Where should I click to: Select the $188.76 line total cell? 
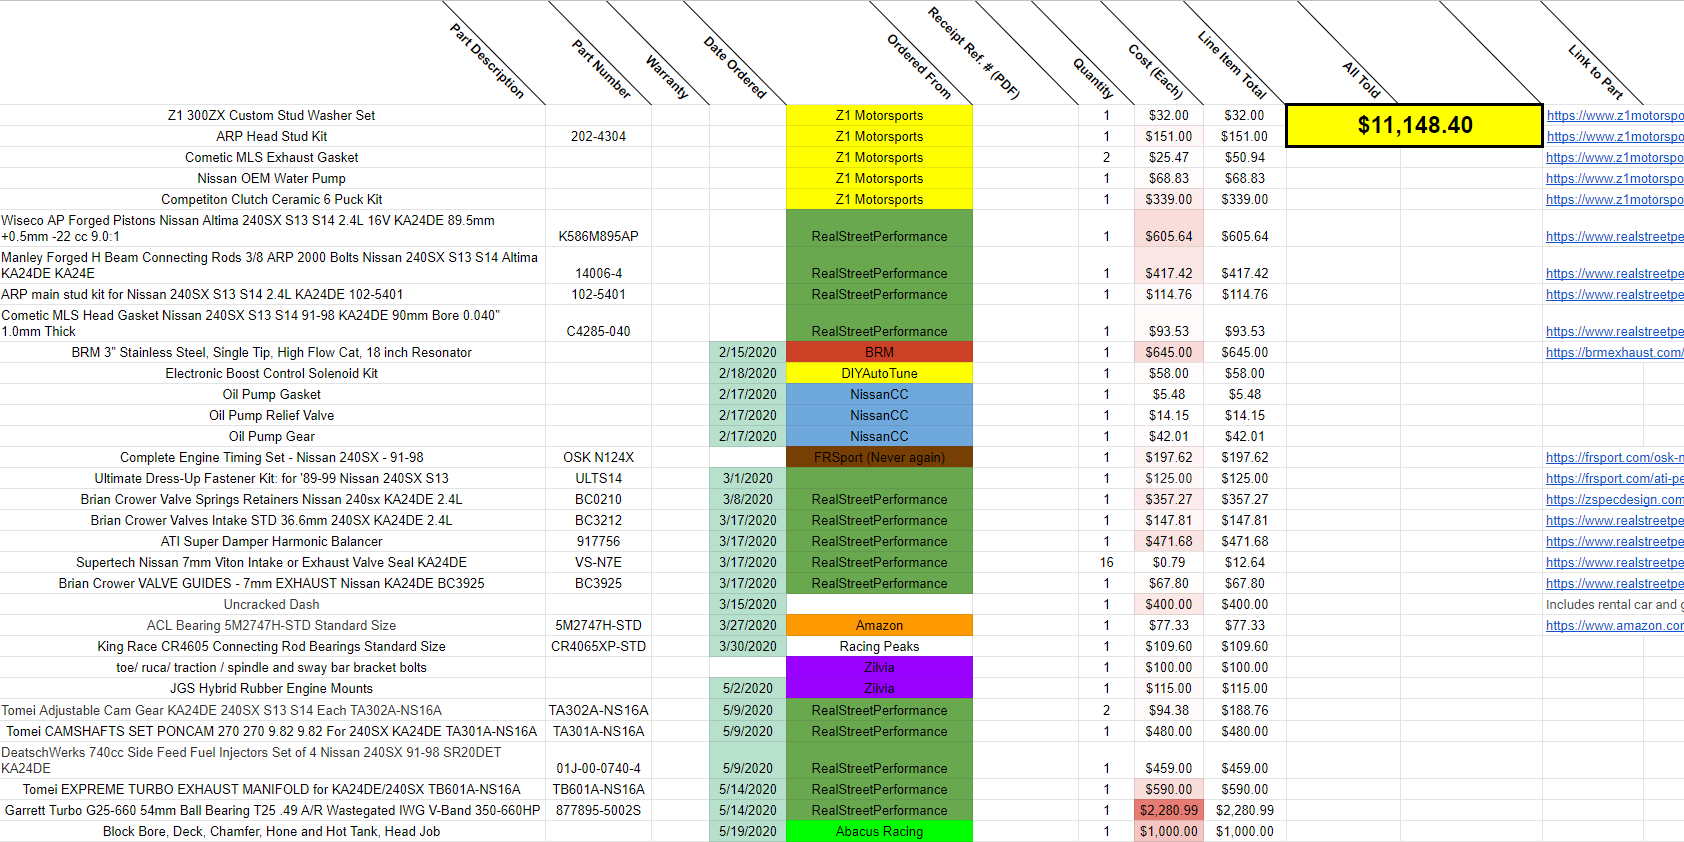pos(1244,711)
